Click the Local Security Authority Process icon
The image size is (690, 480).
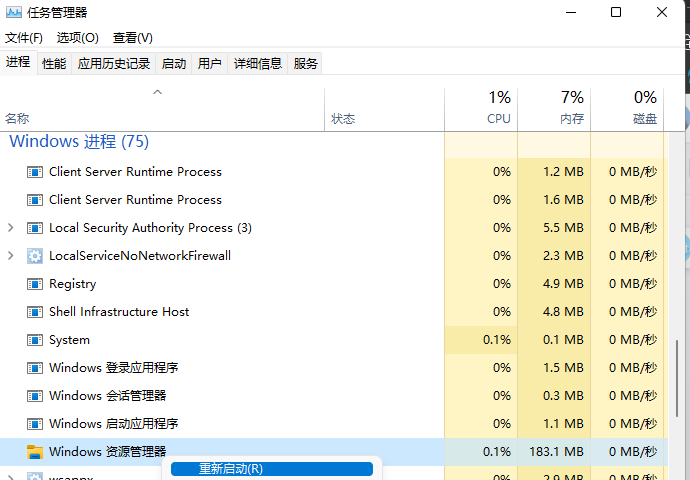pyautogui.click(x=35, y=228)
